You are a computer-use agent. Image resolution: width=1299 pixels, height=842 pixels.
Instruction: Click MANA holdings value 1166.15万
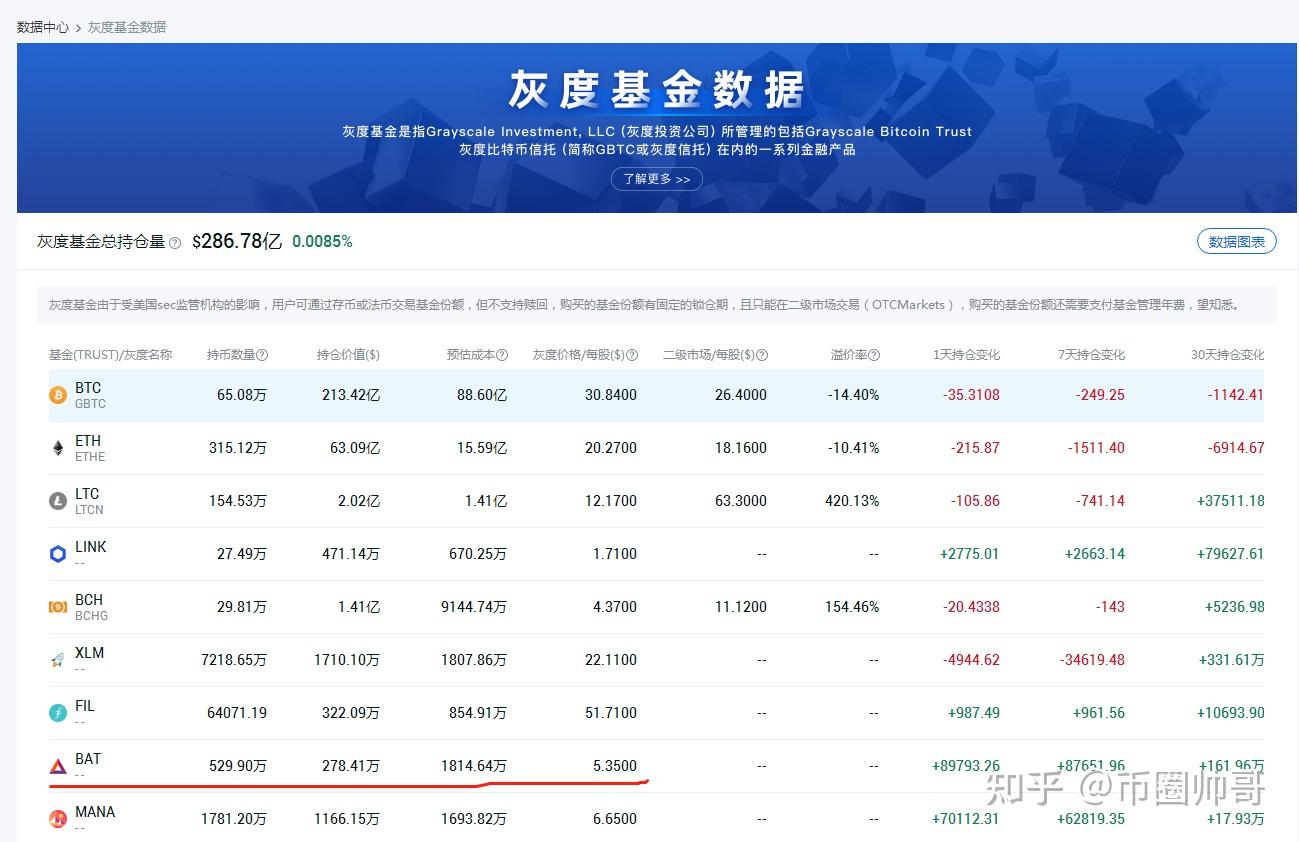(346, 819)
